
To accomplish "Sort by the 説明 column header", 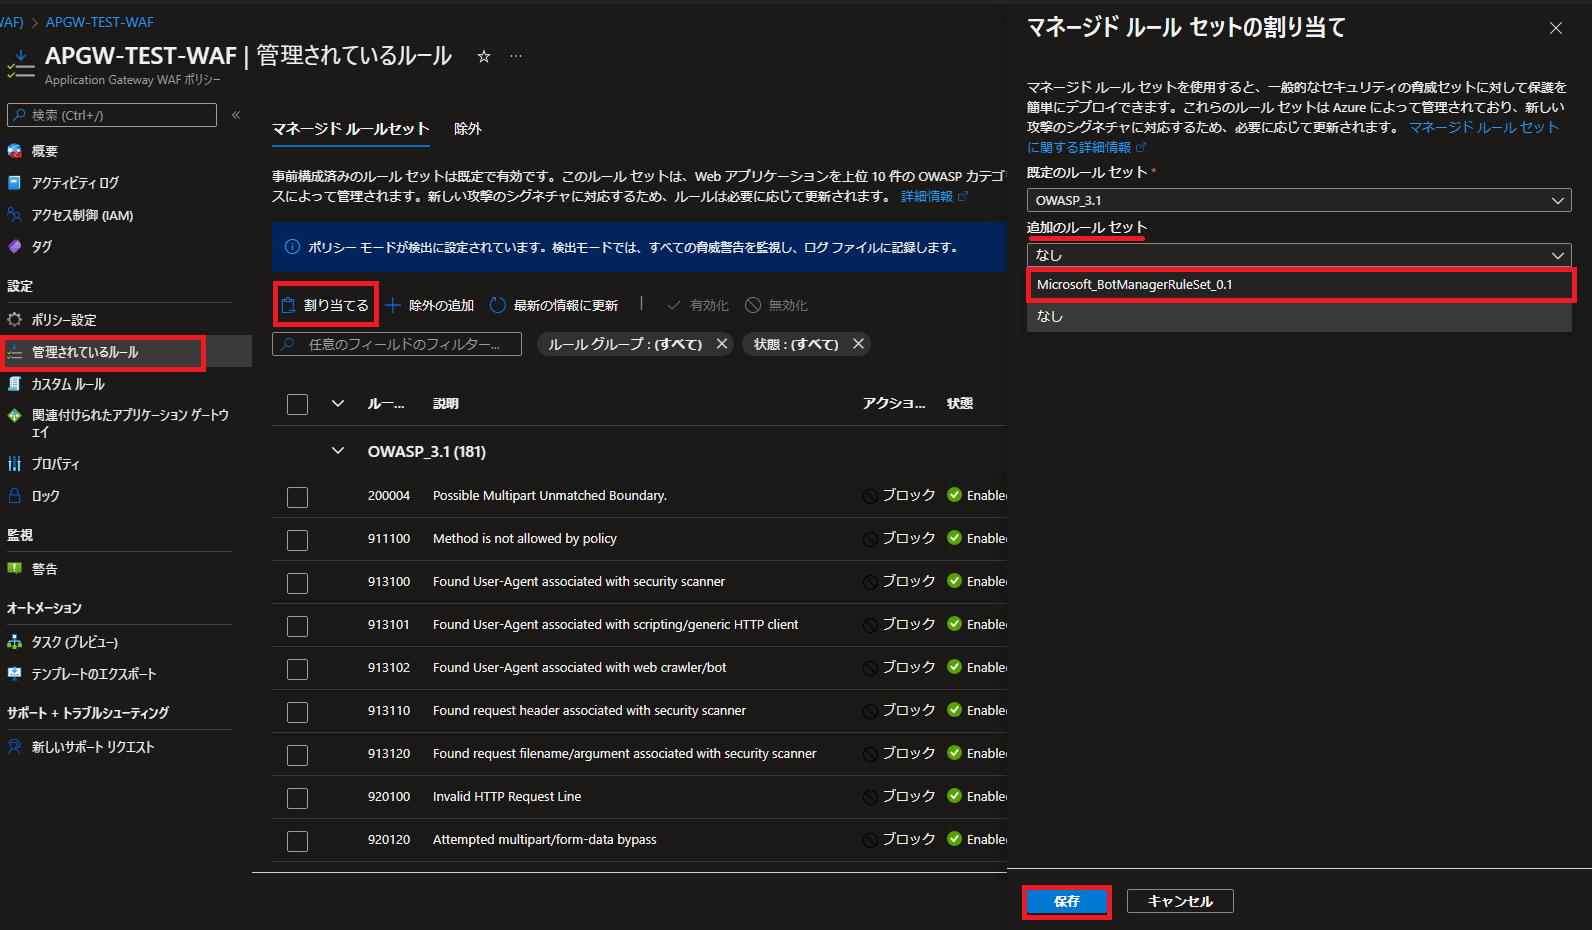I will (446, 403).
